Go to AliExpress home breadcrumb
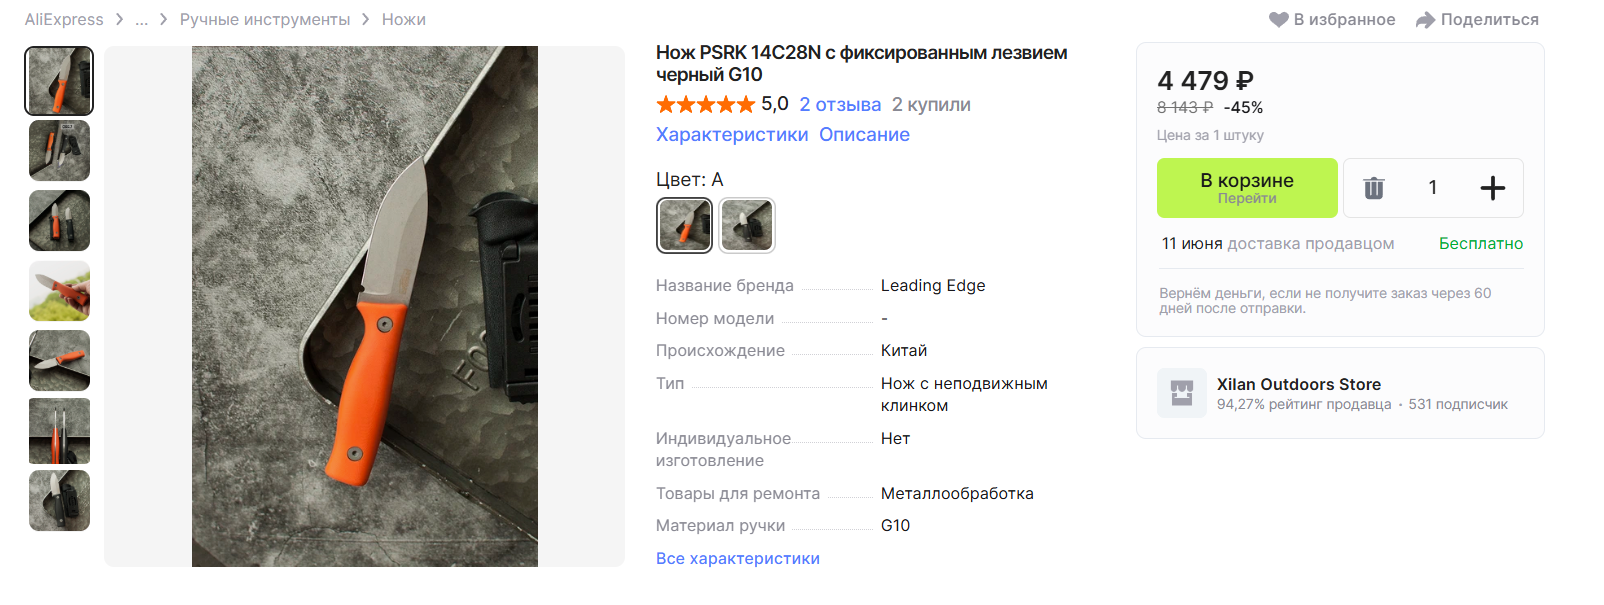 click(x=64, y=20)
